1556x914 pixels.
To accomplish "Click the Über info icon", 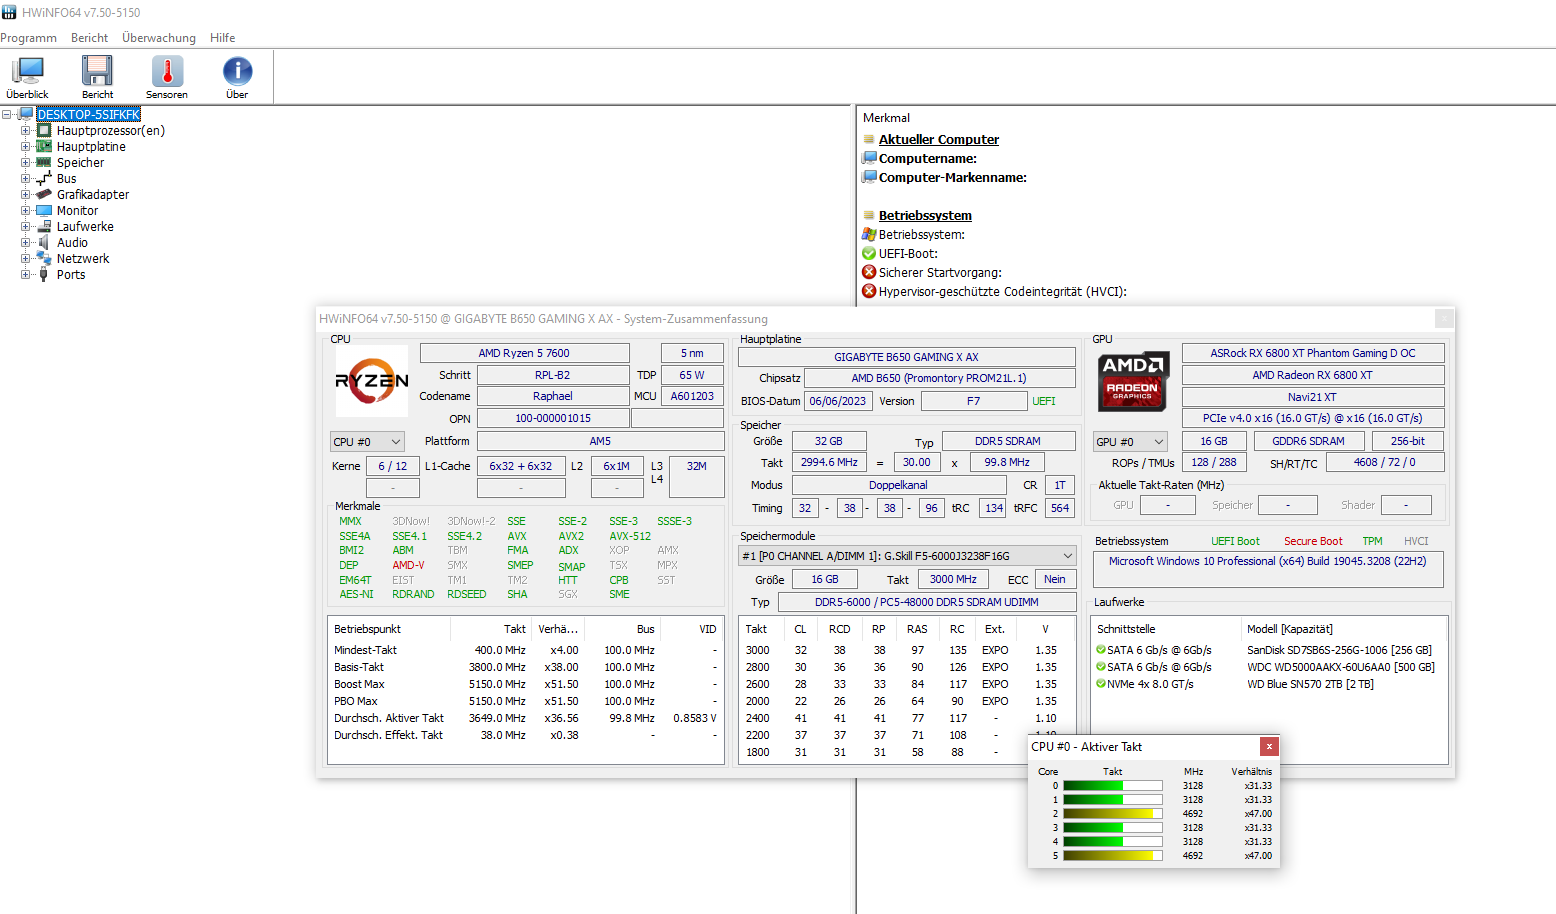I will pyautogui.click(x=237, y=71).
